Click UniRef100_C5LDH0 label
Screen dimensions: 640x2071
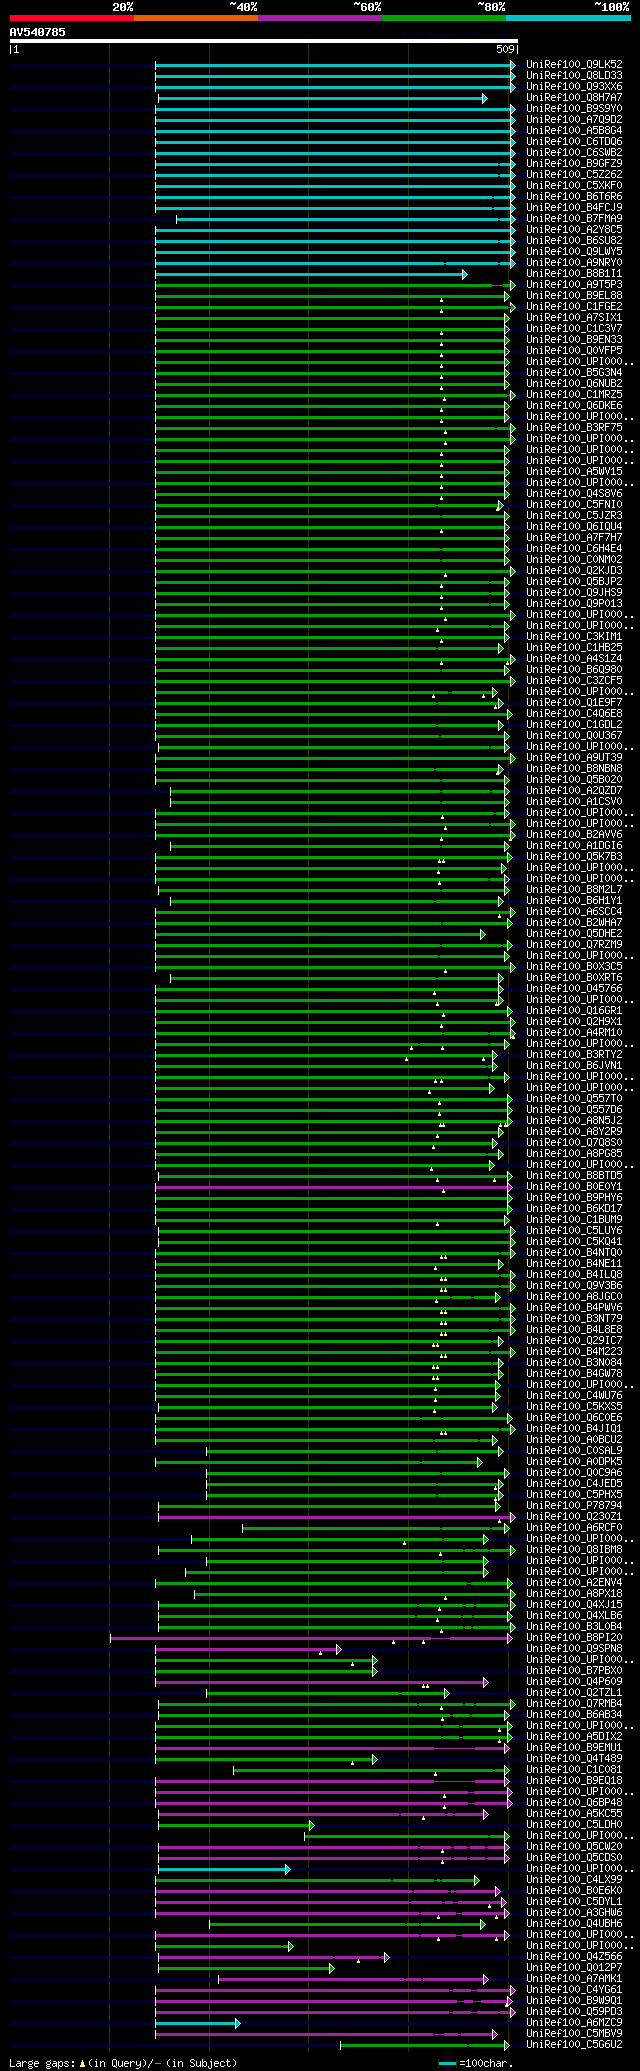(x=574, y=1824)
